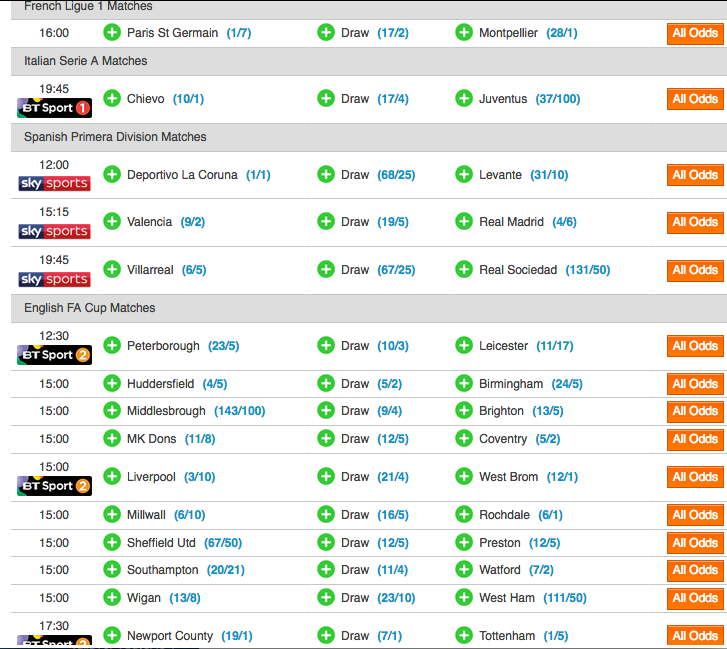Add Millwall using plus icon
Viewport: 727px width, 649px height.
pos(112,514)
